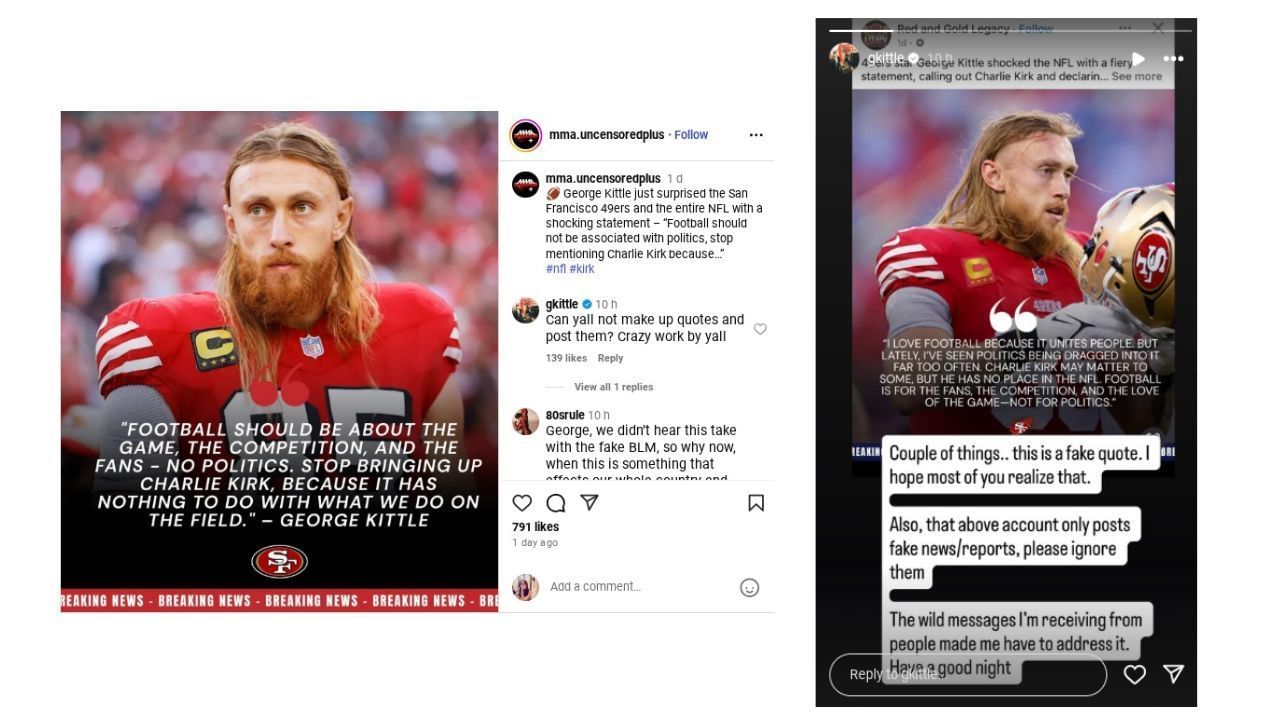Open the #nfl hashtag link
Image resolution: width=1280 pixels, height=720 pixels.
pyautogui.click(x=556, y=269)
